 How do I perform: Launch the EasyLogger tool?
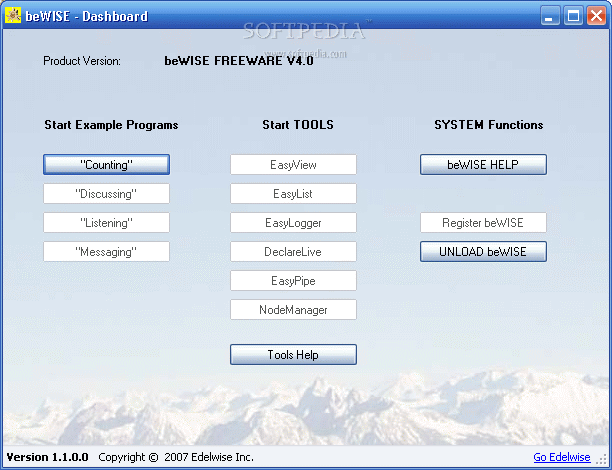coord(293,223)
